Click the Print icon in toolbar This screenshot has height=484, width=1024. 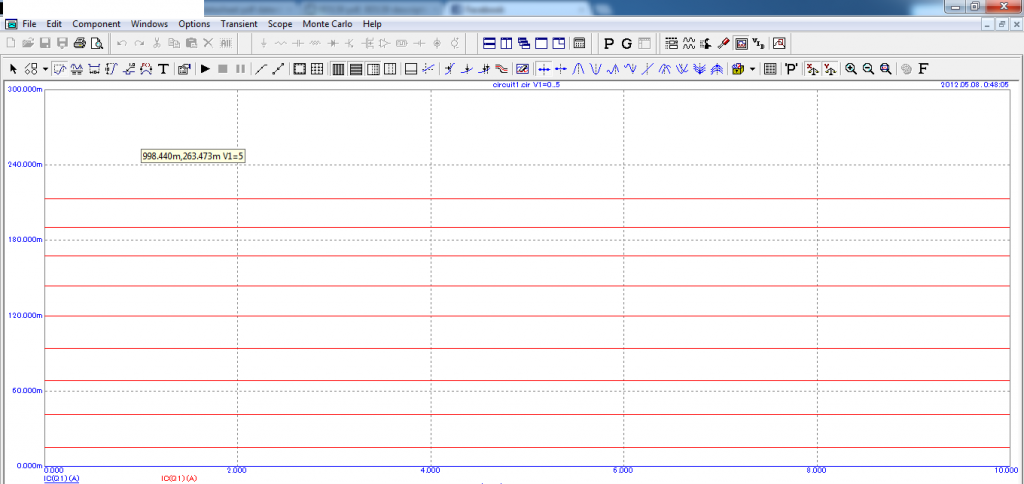80,44
